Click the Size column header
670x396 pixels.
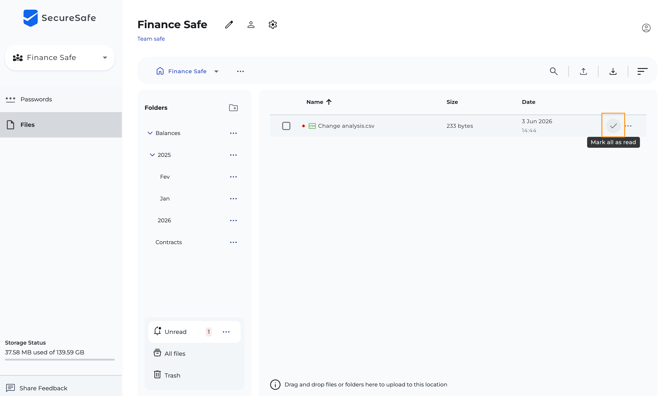tap(452, 102)
